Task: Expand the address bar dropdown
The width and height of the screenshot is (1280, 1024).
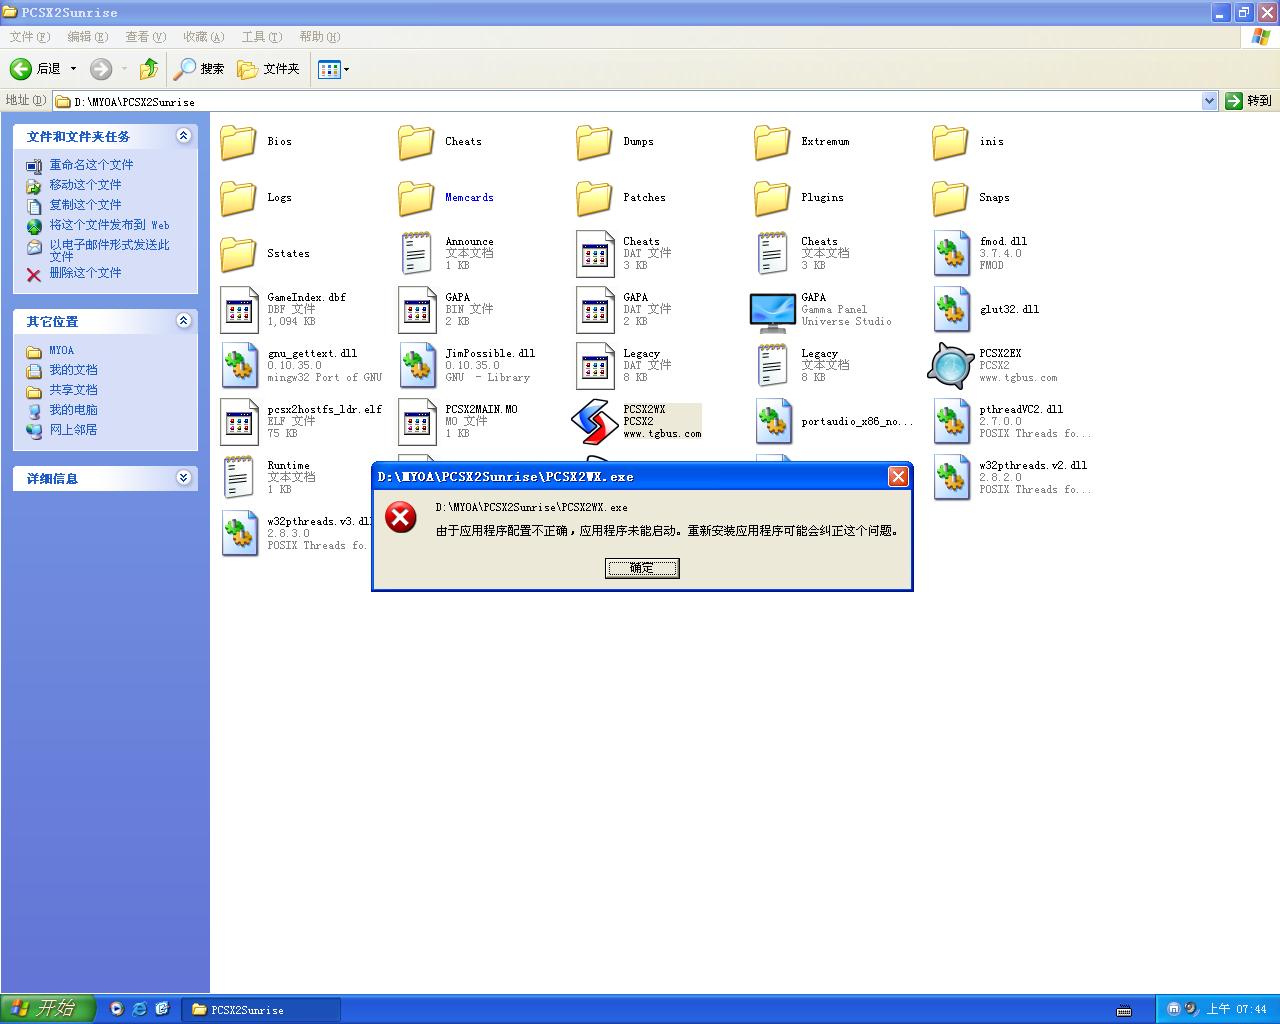Action: click(x=1209, y=101)
